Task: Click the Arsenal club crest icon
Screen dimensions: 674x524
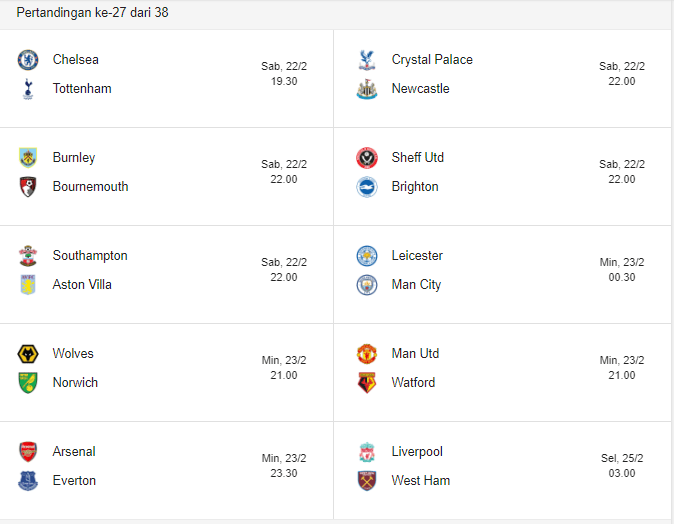Action: (27, 451)
